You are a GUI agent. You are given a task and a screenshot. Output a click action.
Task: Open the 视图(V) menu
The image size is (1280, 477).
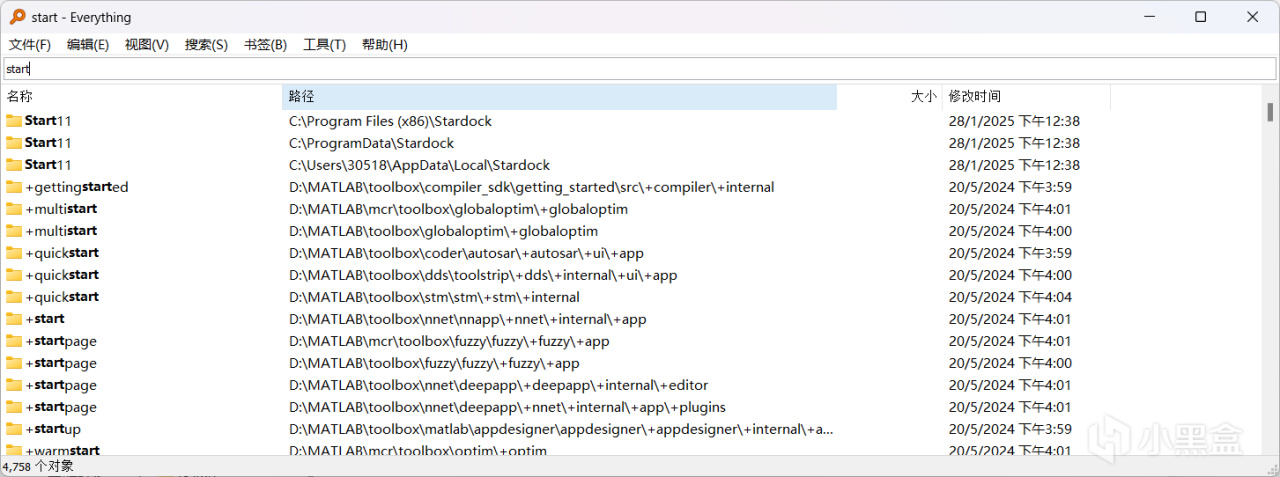coord(147,45)
